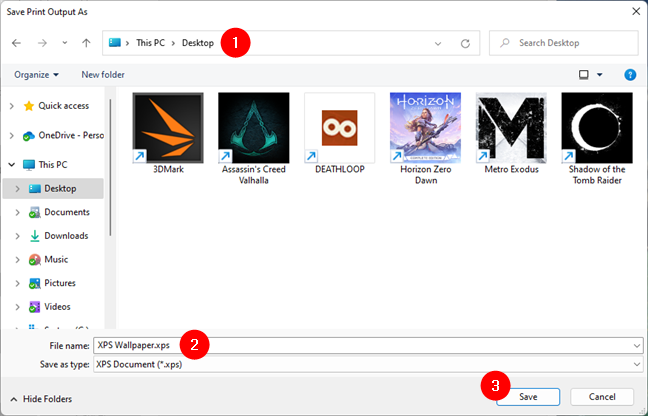Click the navigation pane scrollbar
Image resolution: width=648 pixels, height=416 pixels.
tap(110, 167)
